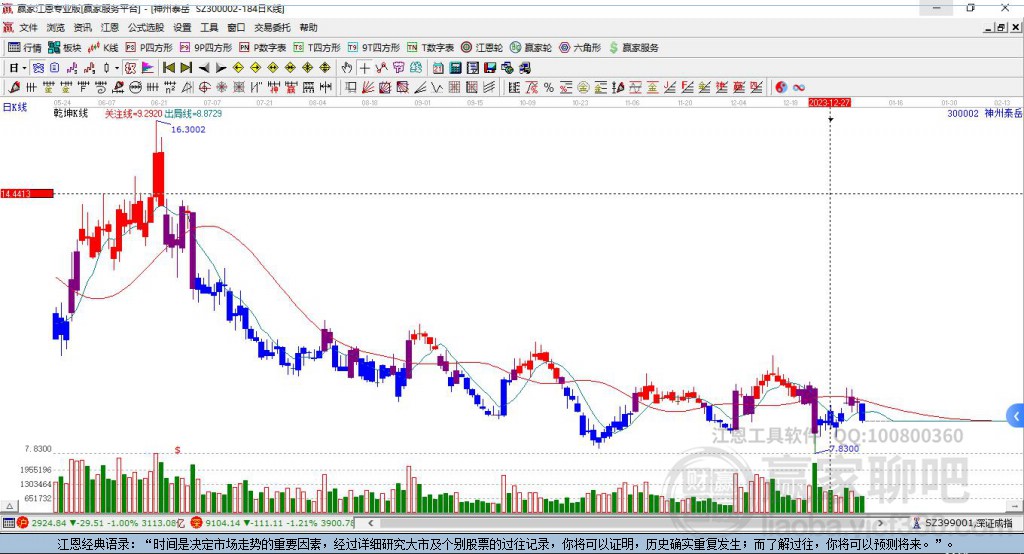Click the red-blue yin-yang icon

[x=781, y=88]
